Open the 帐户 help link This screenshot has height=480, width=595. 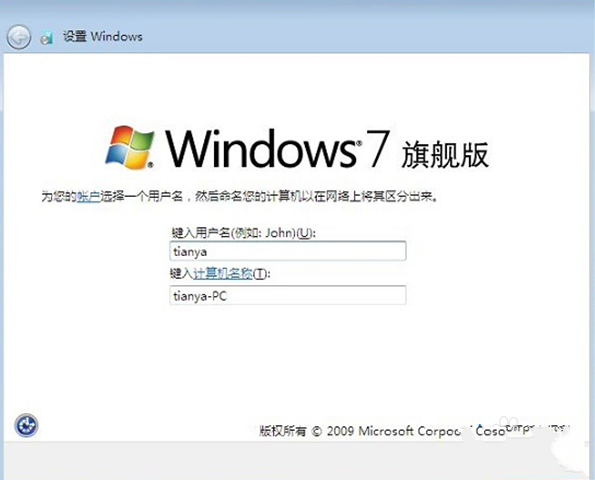[x=88, y=197]
